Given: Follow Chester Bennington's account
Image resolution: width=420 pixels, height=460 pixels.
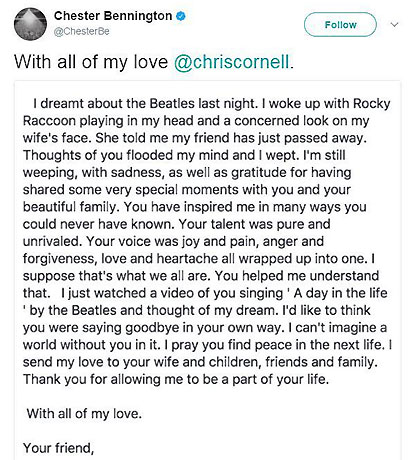Looking at the screenshot, I should [x=340, y=25].
